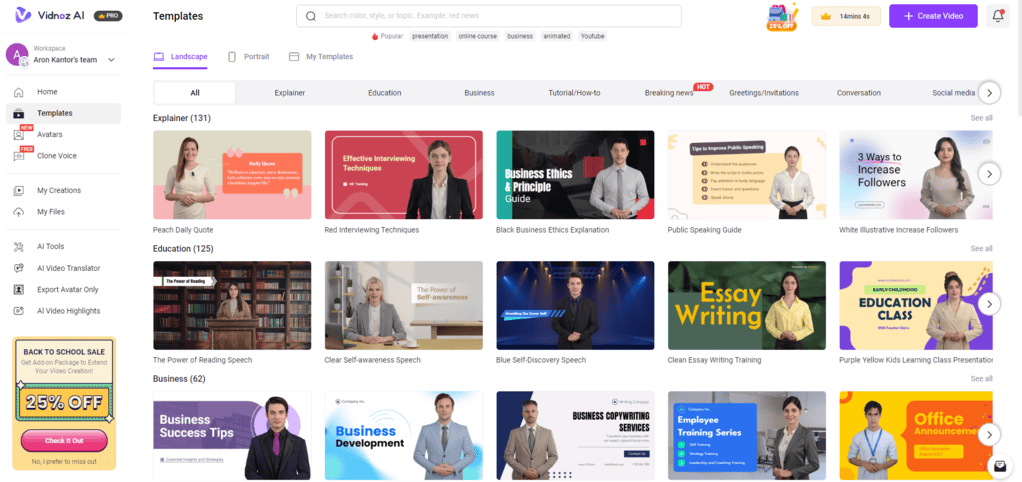Open the notifications bell
This screenshot has height=482, width=1022.
[x=997, y=16]
